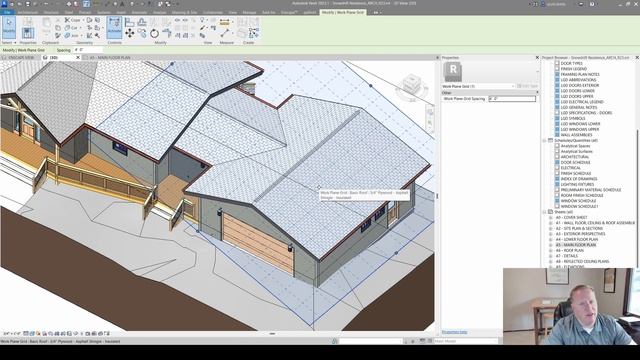Click the Measure Between Two References icon

(x=224, y=33)
